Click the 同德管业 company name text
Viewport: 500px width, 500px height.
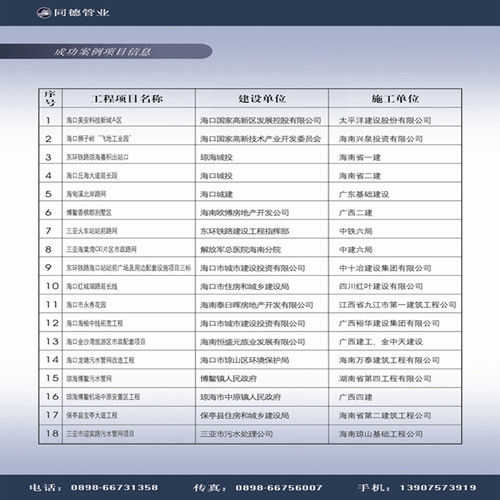tap(81, 13)
